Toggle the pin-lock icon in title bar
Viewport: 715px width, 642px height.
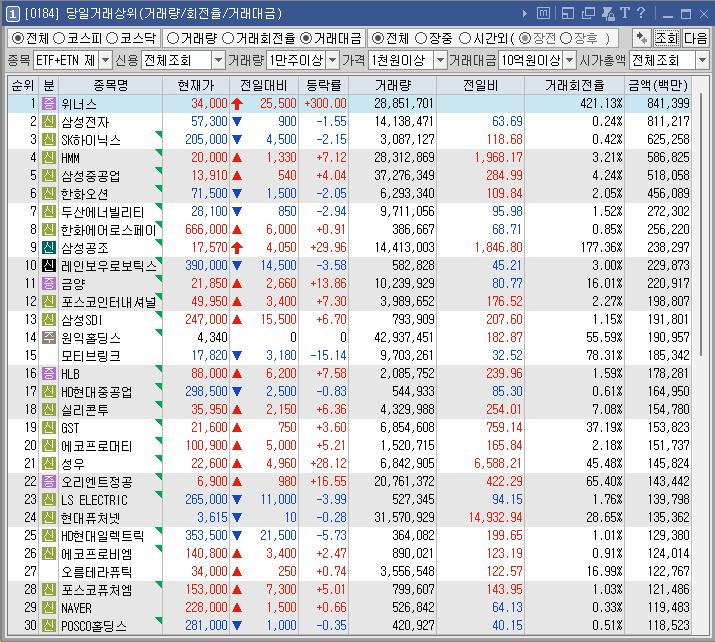(x=608, y=14)
